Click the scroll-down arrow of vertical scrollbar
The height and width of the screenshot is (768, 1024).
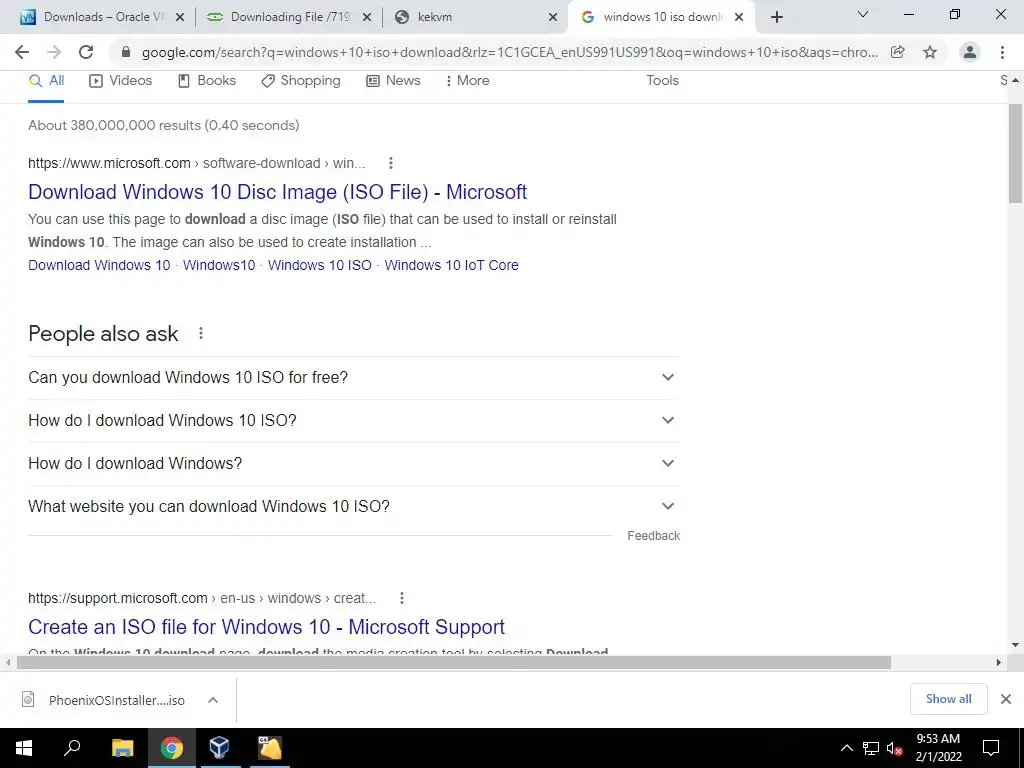coord(1015,645)
